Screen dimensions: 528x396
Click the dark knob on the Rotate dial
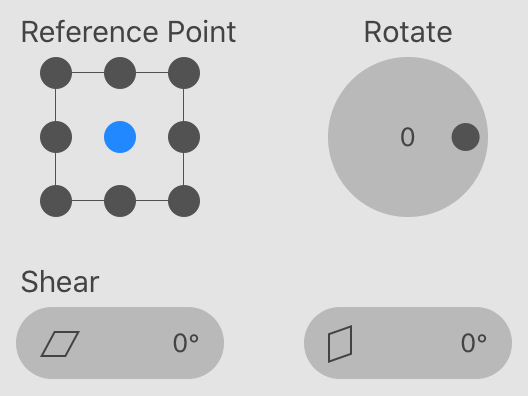466,137
